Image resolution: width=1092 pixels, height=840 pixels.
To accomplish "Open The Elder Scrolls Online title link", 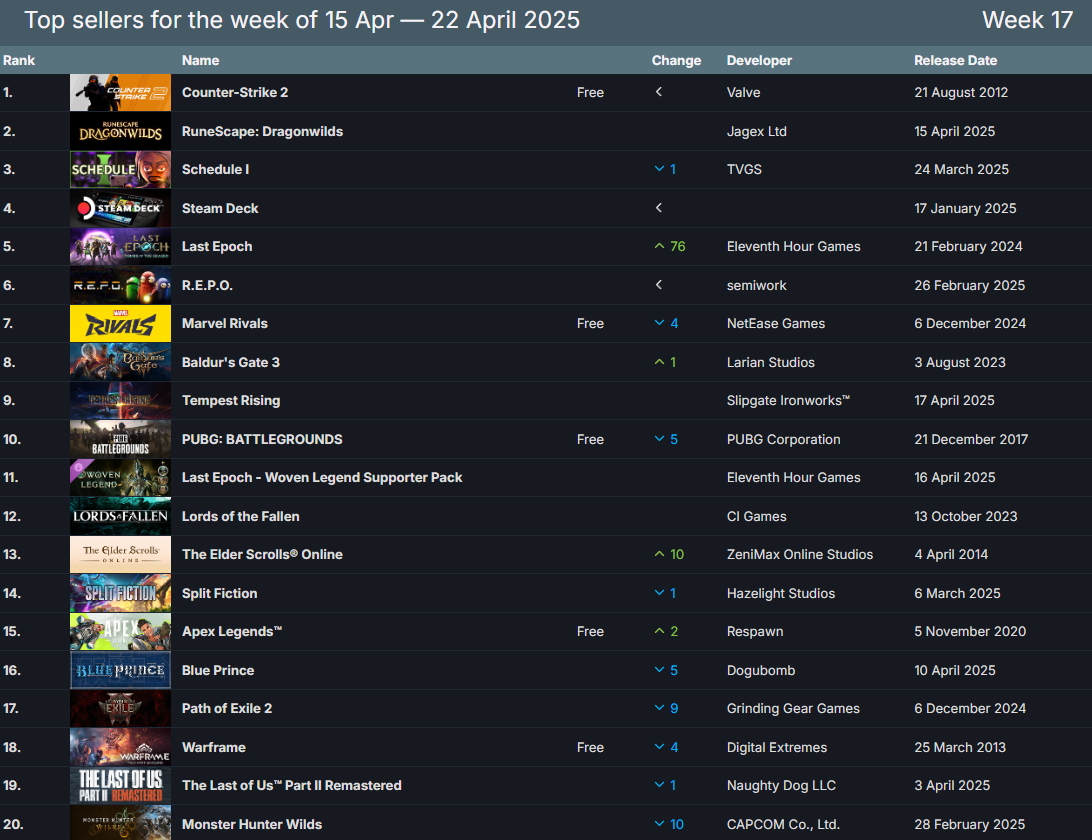I will click(263, 554).
